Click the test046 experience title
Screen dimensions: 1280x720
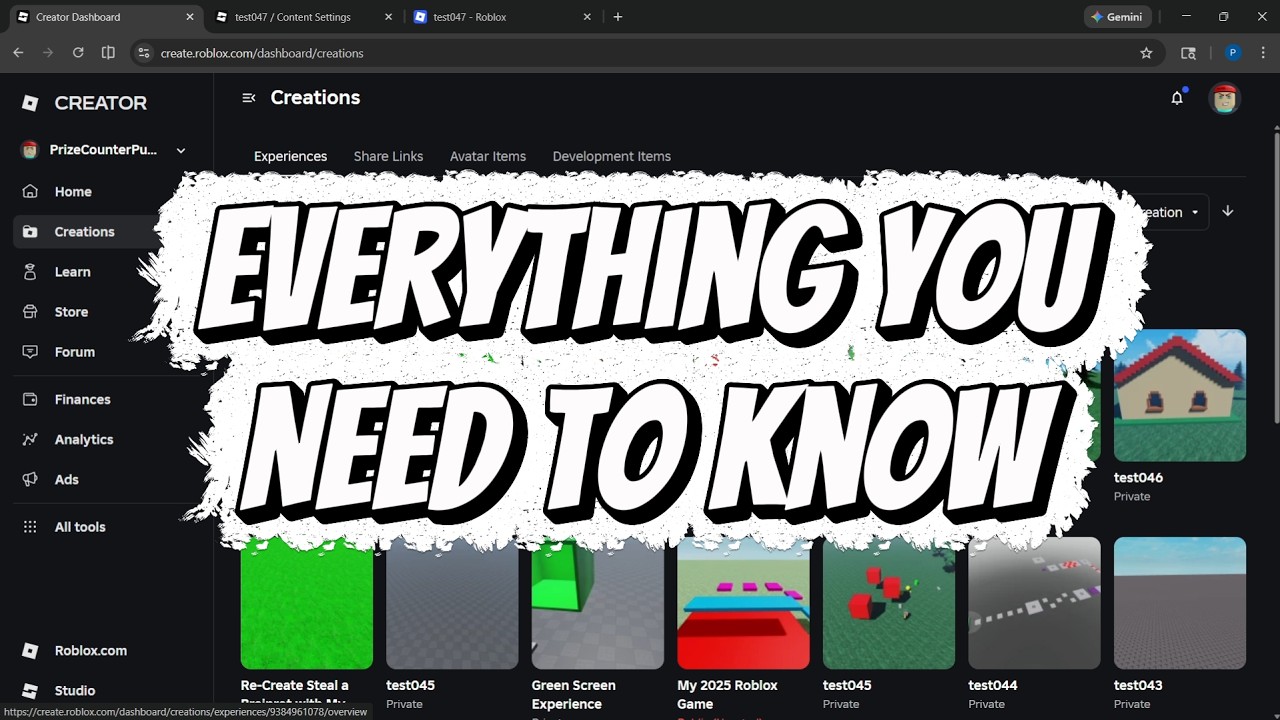(1138, 478)
